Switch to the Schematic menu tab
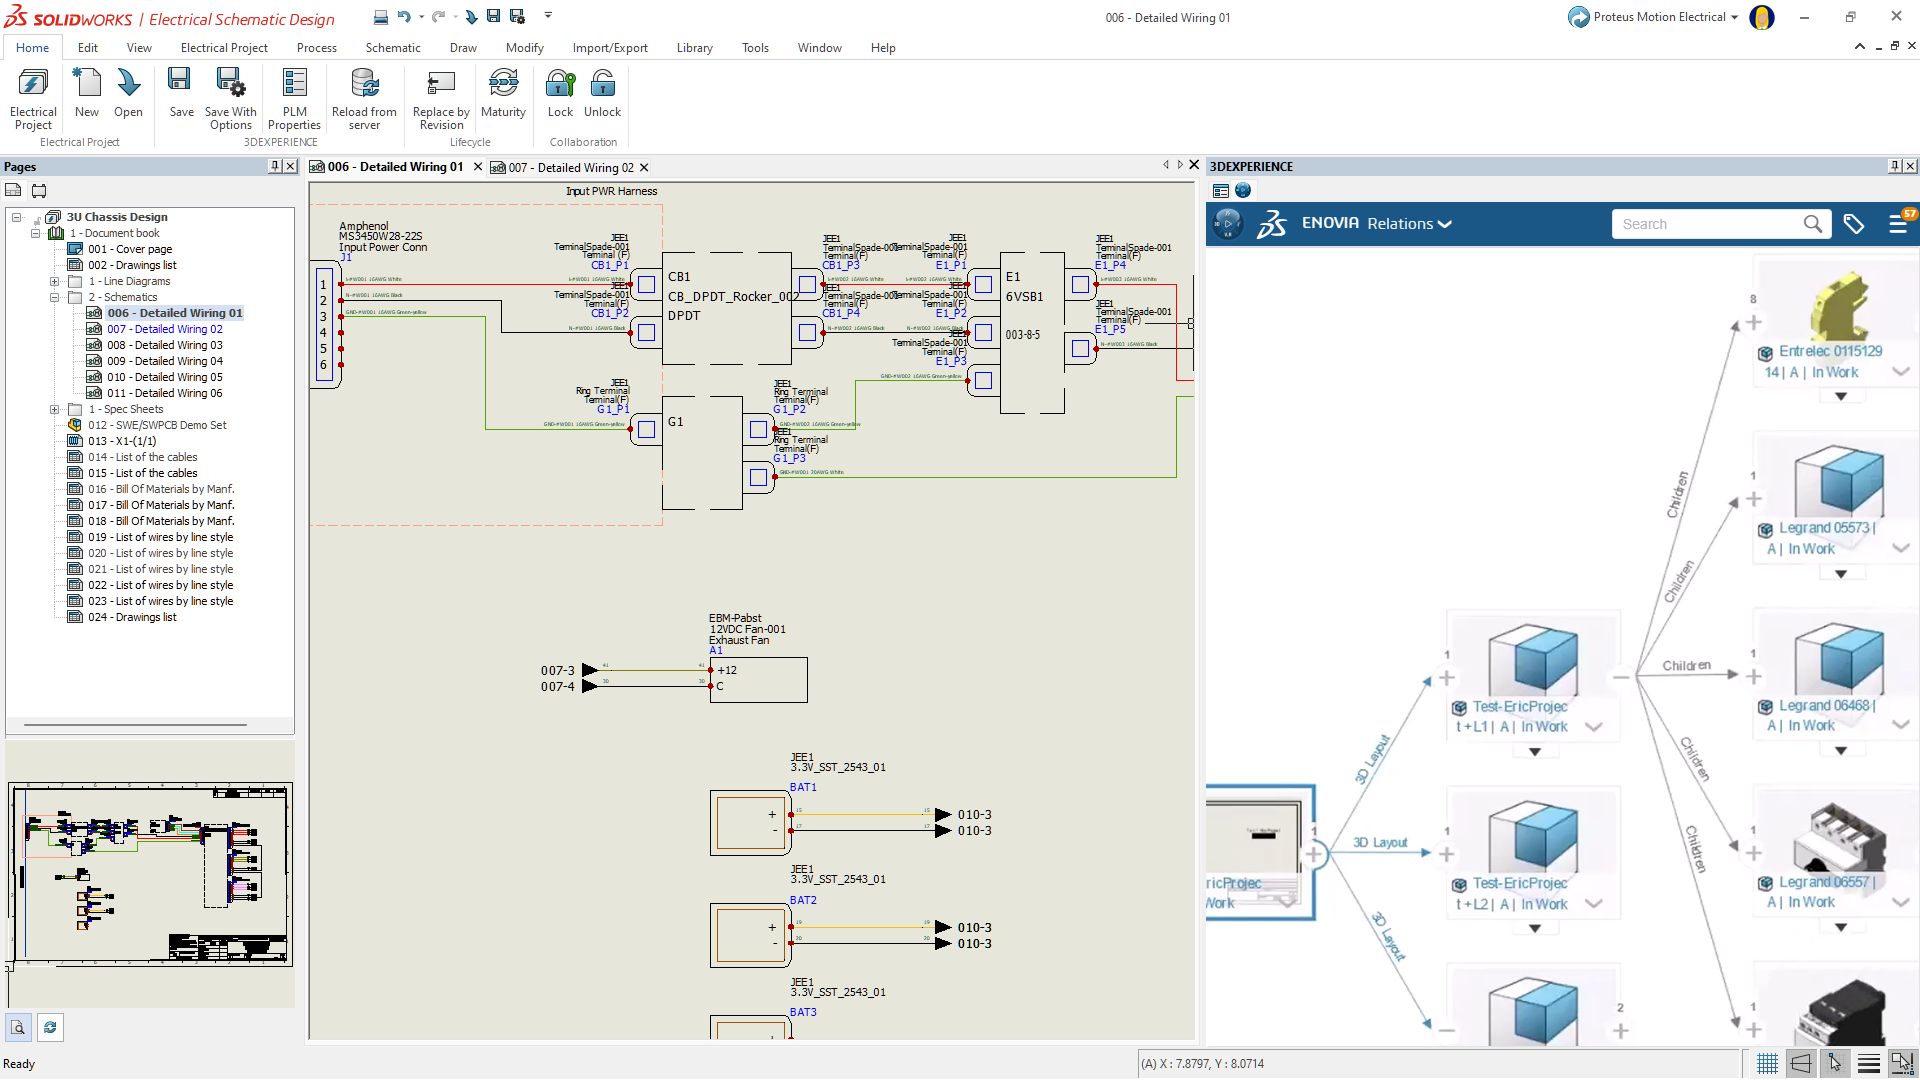This screenshot has width=1920, height=1080. coord(392,47)
